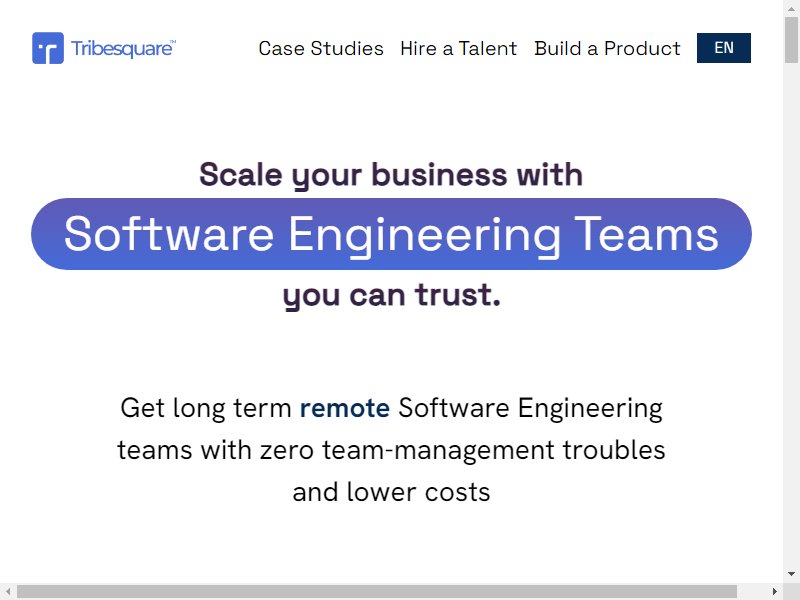The width and height of the screenshot is (800, 600).
Task: Click the Tribesquare wordmark text
Action: [x=123, y=48]
